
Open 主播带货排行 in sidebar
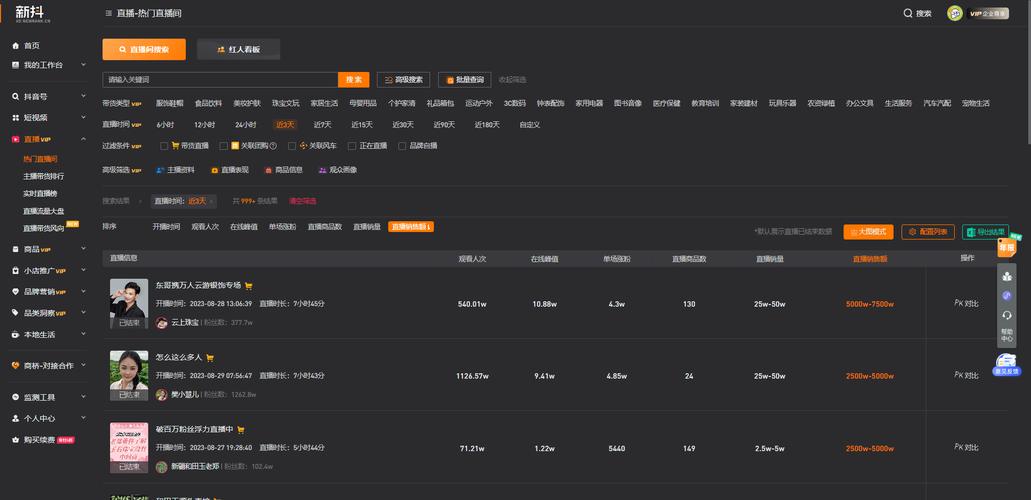coord(43,176)
